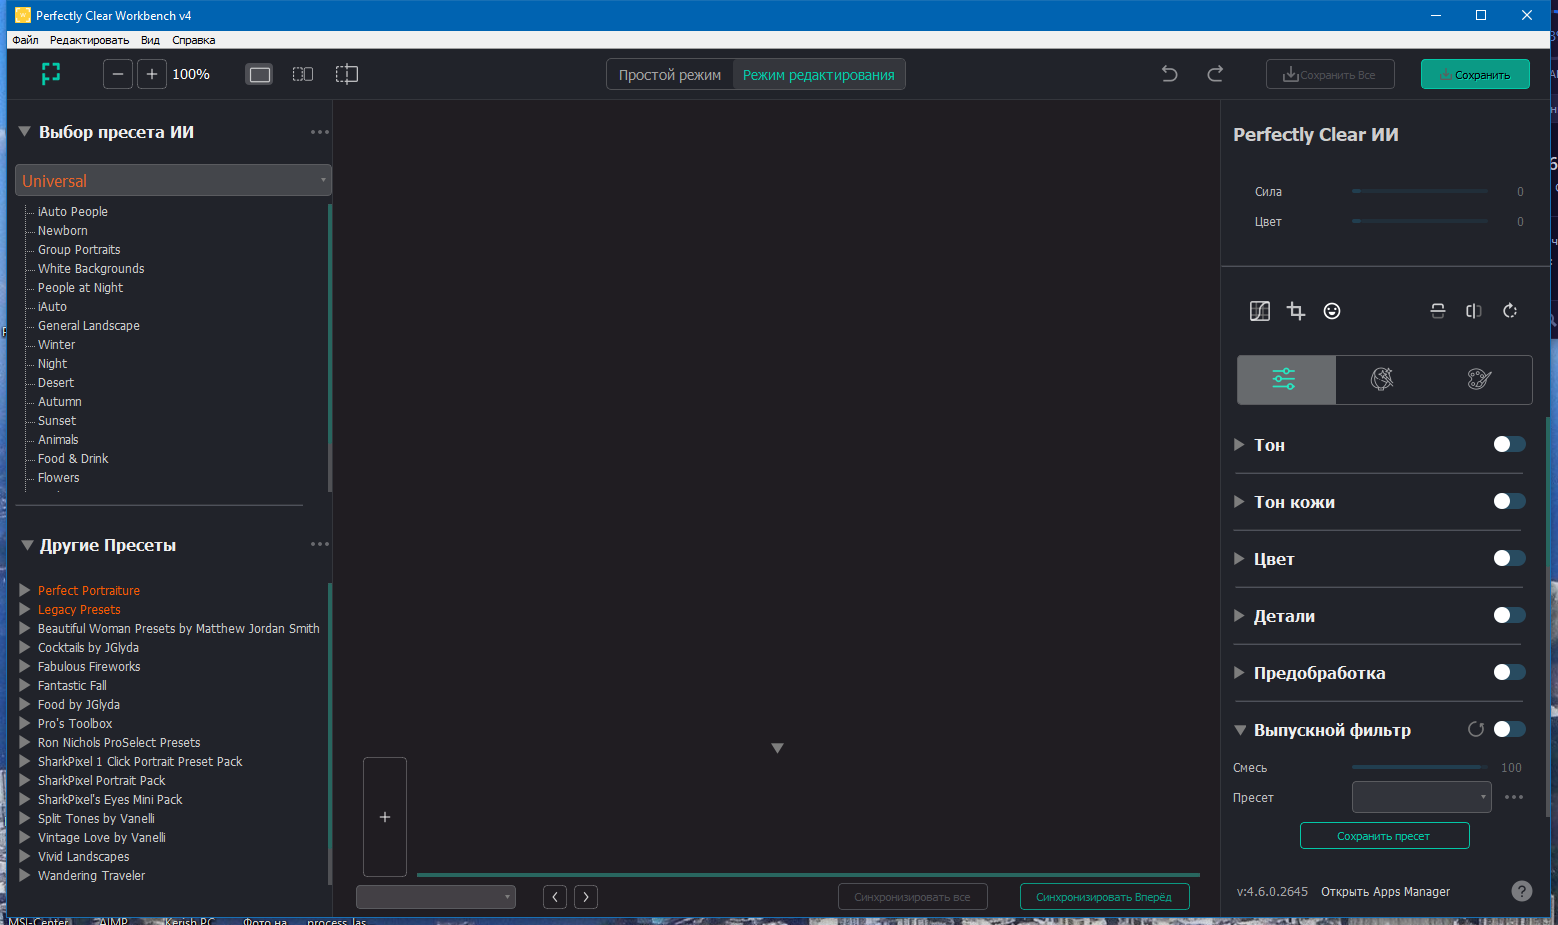Toggle the Тон кожи section on
The image size is (1558, 925).
(1509, 501)
